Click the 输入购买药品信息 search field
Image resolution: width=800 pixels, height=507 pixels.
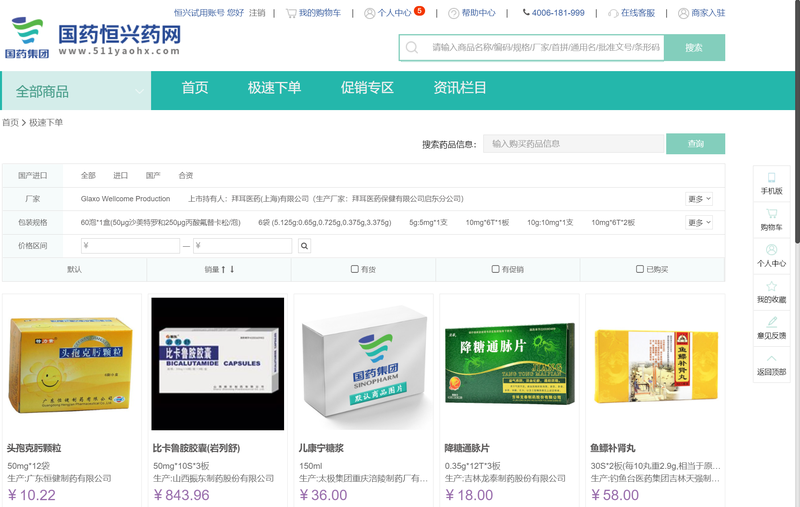pyautogui.click(x=573, y=144)
